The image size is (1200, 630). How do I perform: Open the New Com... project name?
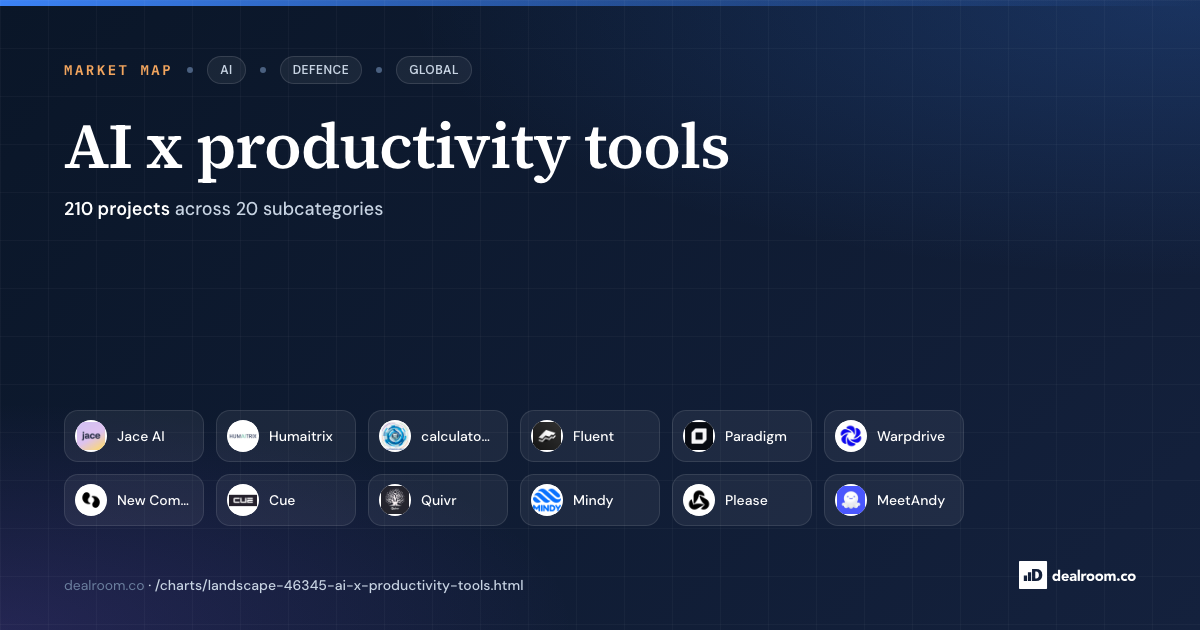[x=153, y=500]
